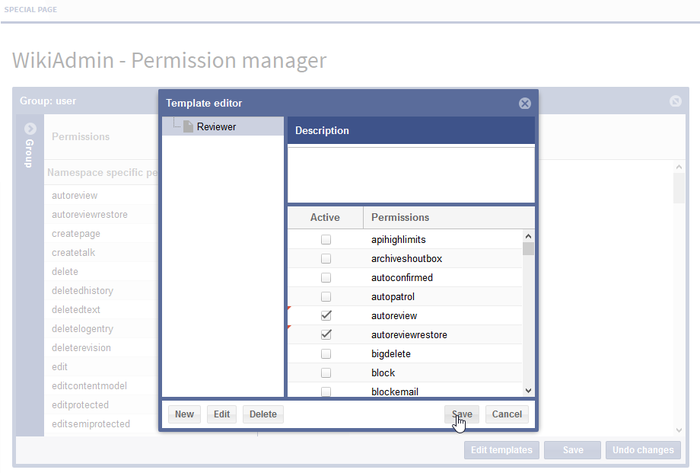Select the Reviewer template page icon
Screen dimensions: 700x473
188,127
